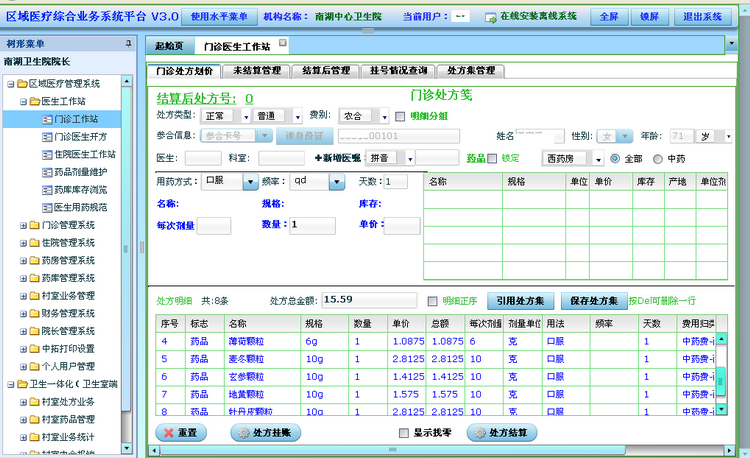Select the 全部 radio button
750x458 pixels.
click(x=615, y=159)
